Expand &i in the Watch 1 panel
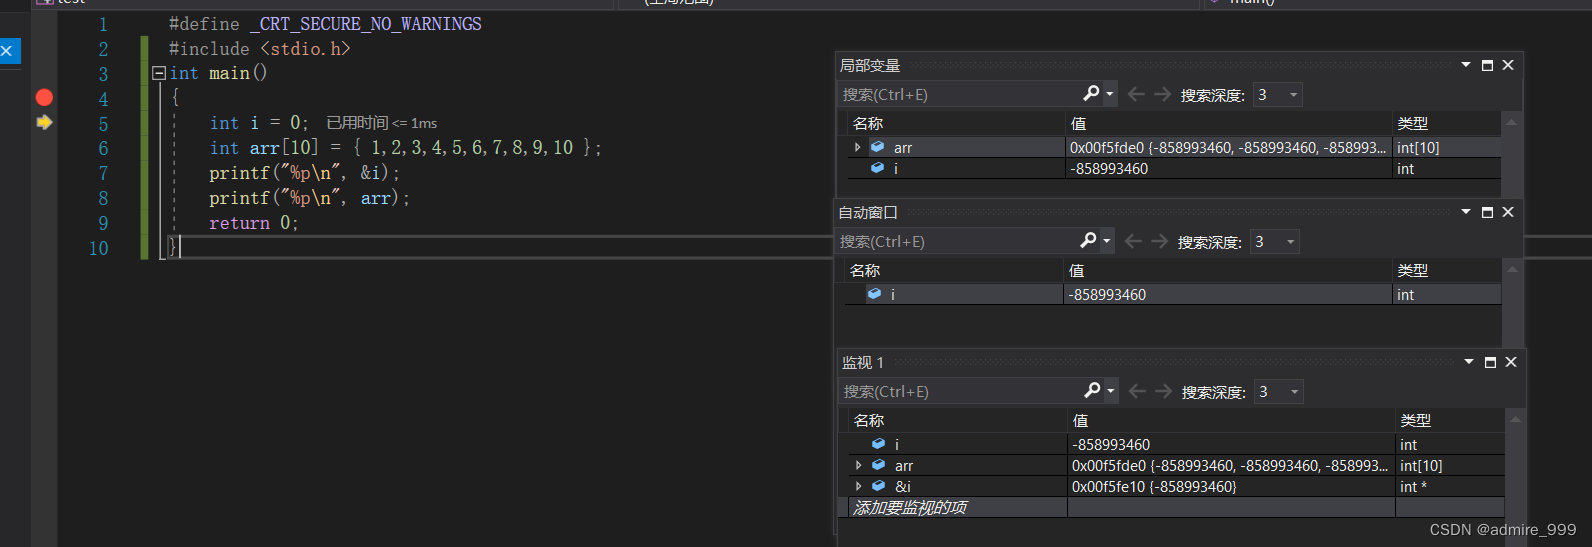Viewport: 1592px width, 547px height. pos(858,486)
